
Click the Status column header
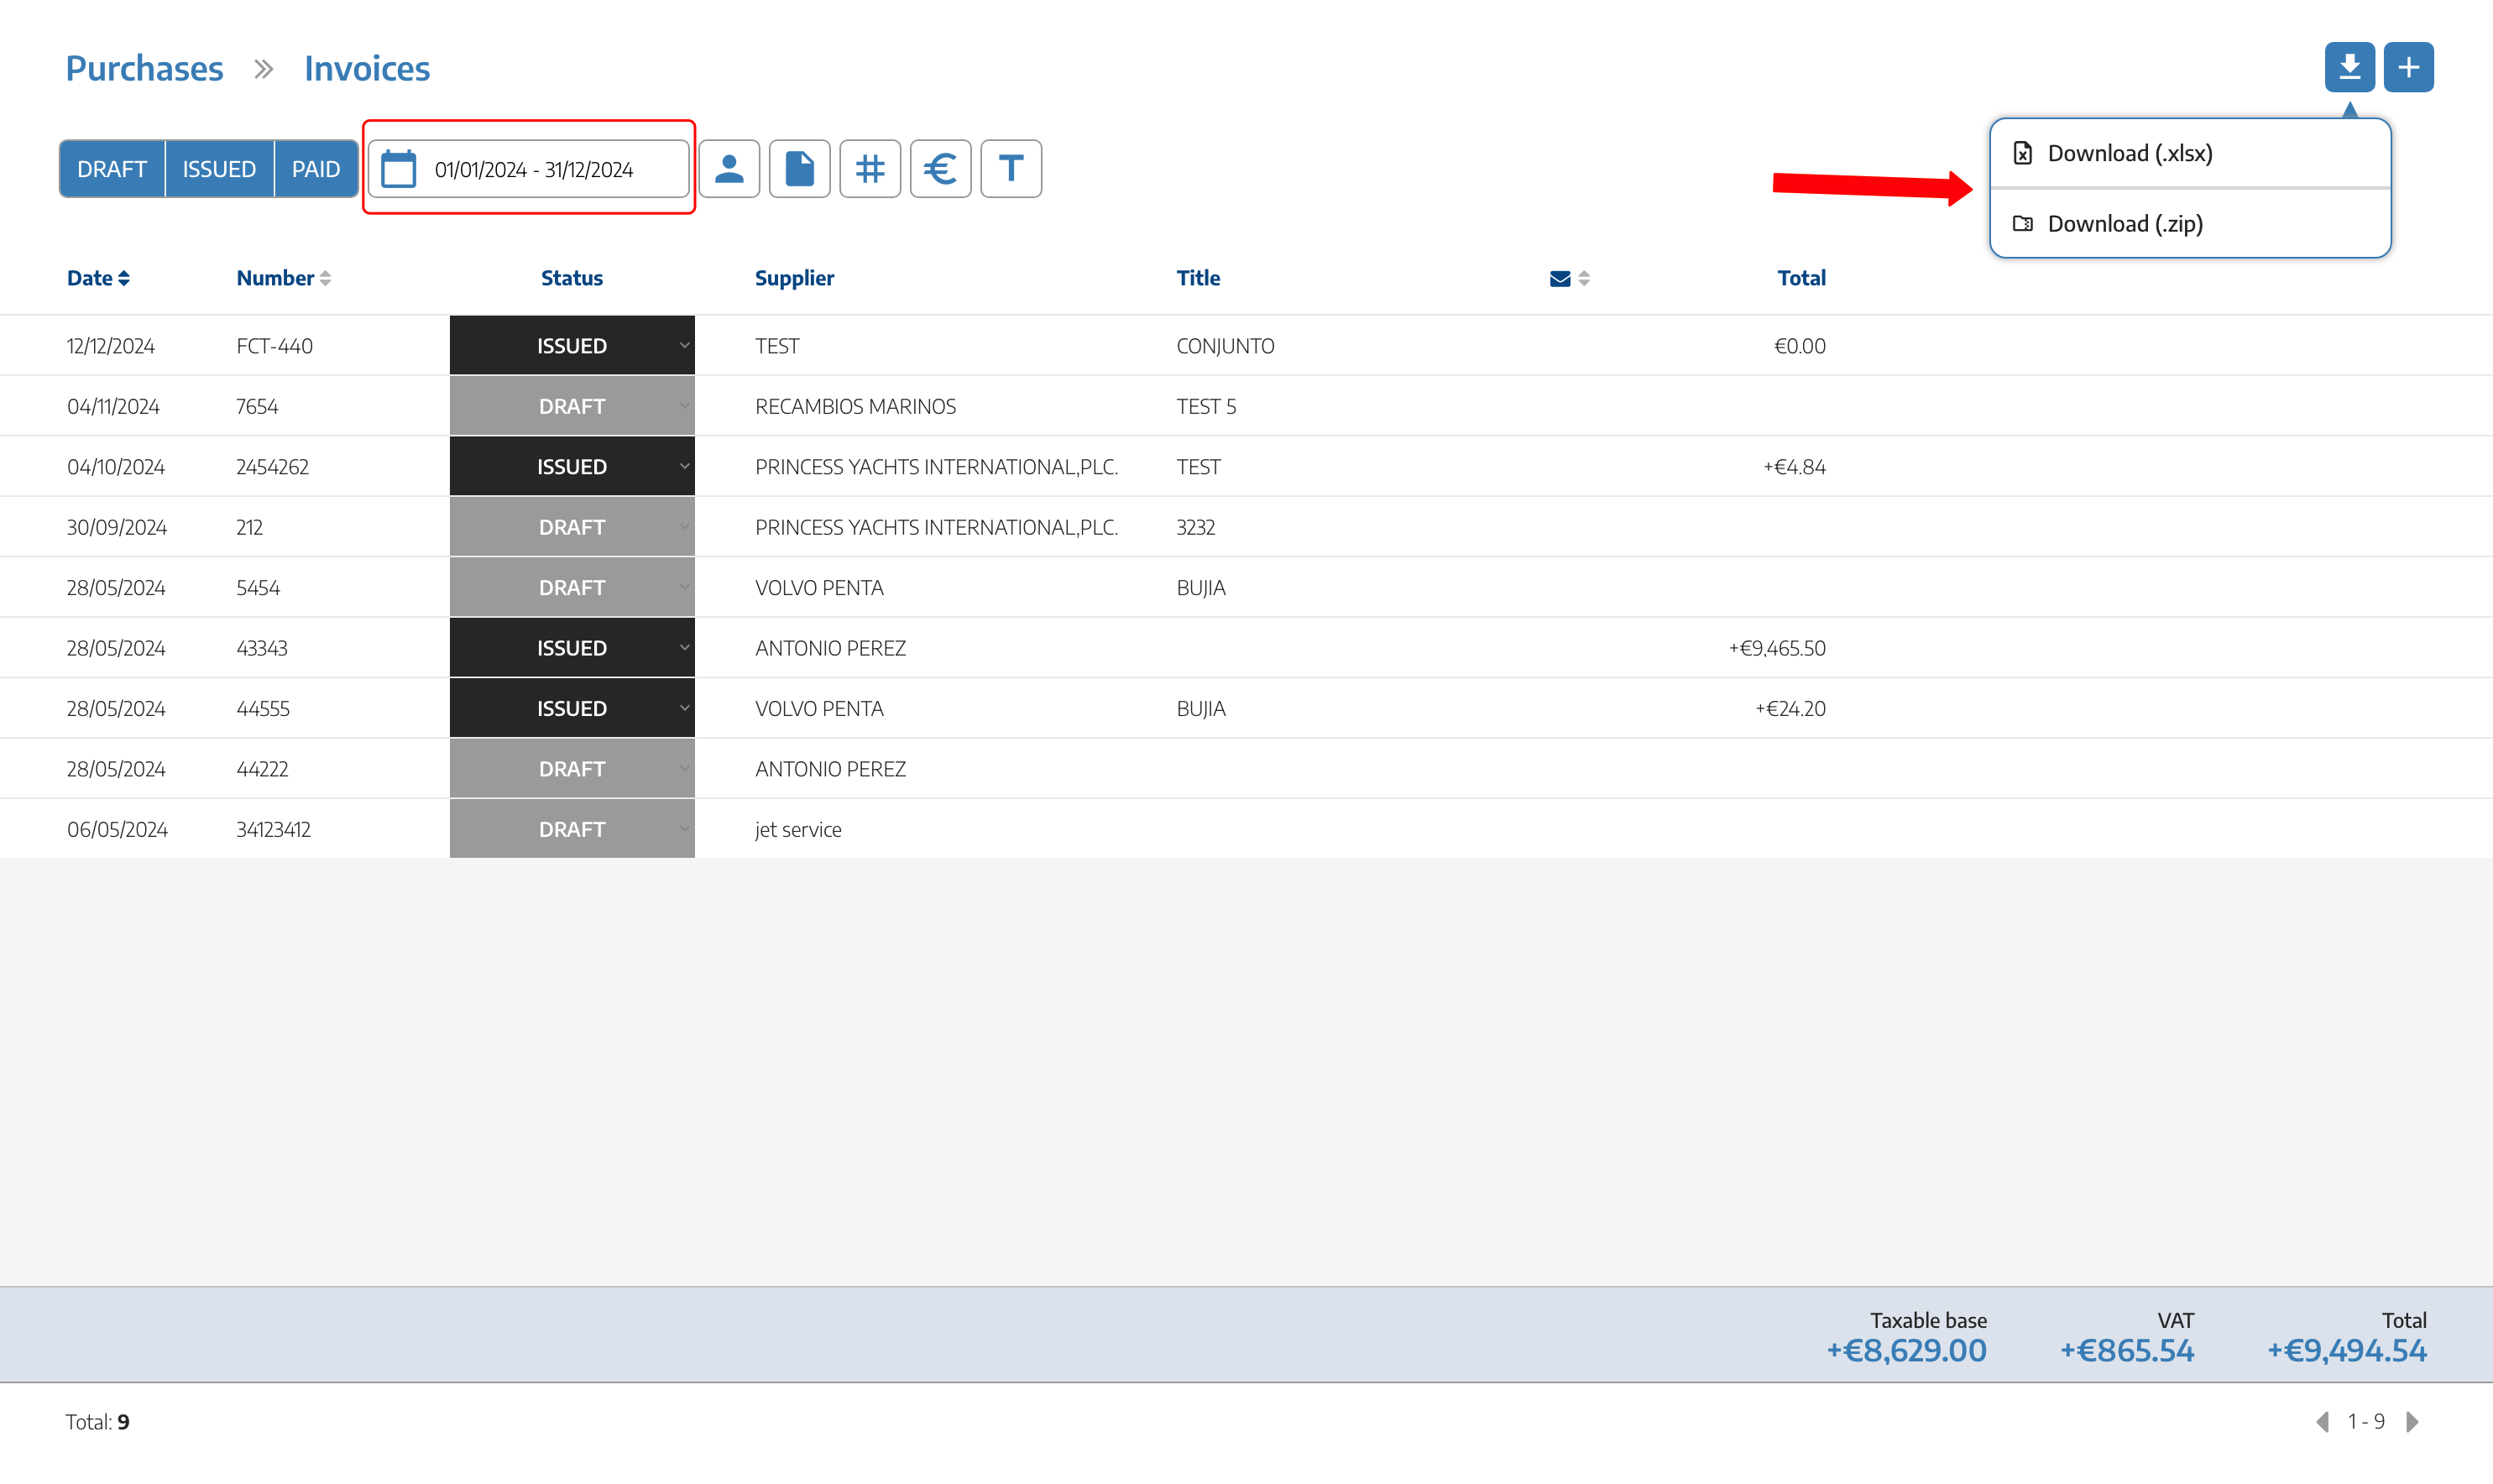point(572,278)
